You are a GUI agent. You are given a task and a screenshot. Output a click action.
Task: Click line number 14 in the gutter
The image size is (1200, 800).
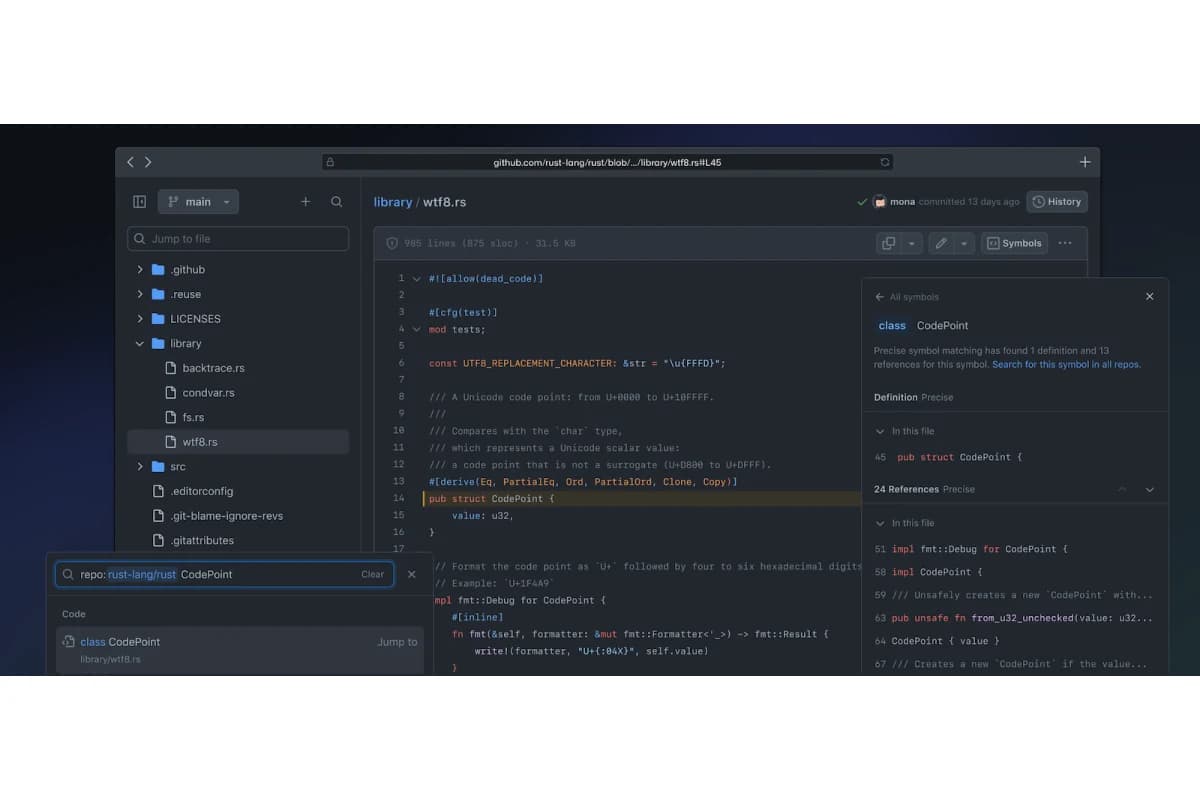(x=399, y=498)
